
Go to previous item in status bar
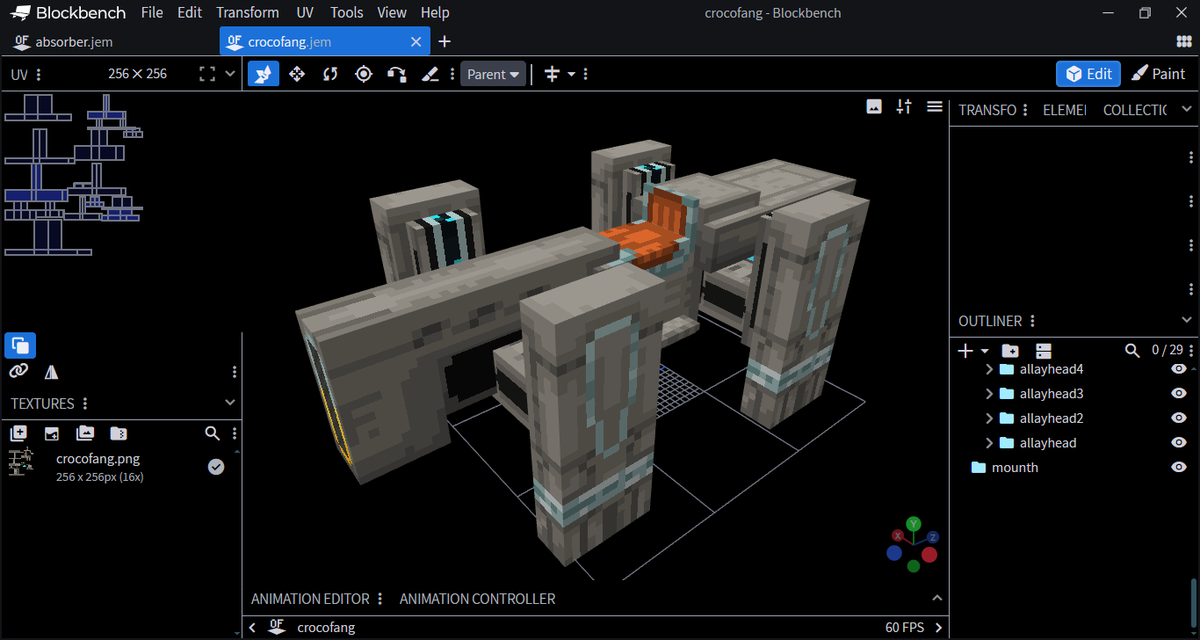tap(252, 628)
